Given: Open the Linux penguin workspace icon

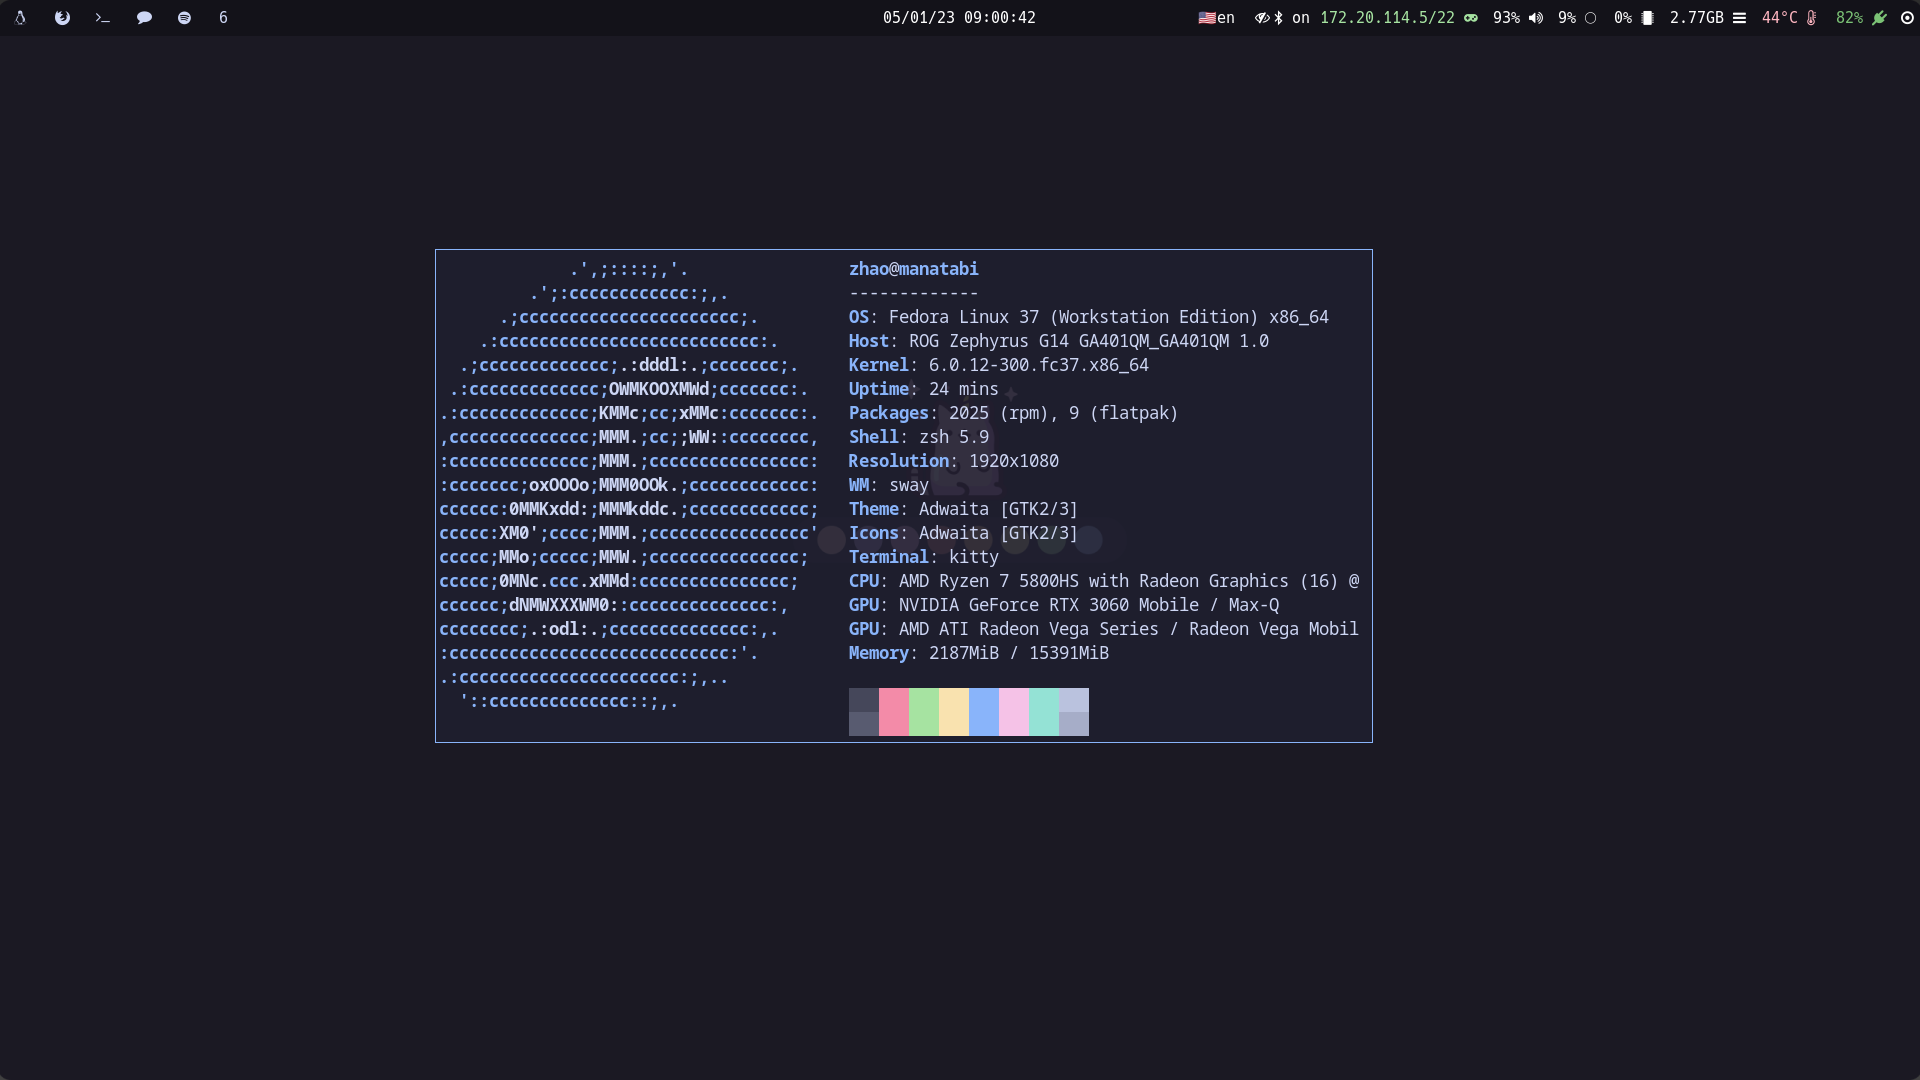Looking at the screenshot, I should (x=20, y=18).
